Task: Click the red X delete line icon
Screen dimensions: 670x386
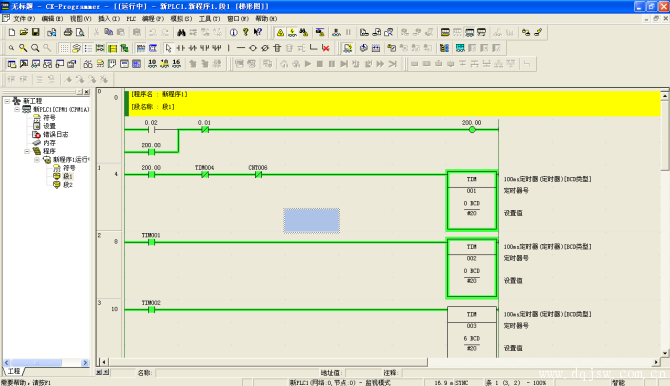Action: point(326,48)
